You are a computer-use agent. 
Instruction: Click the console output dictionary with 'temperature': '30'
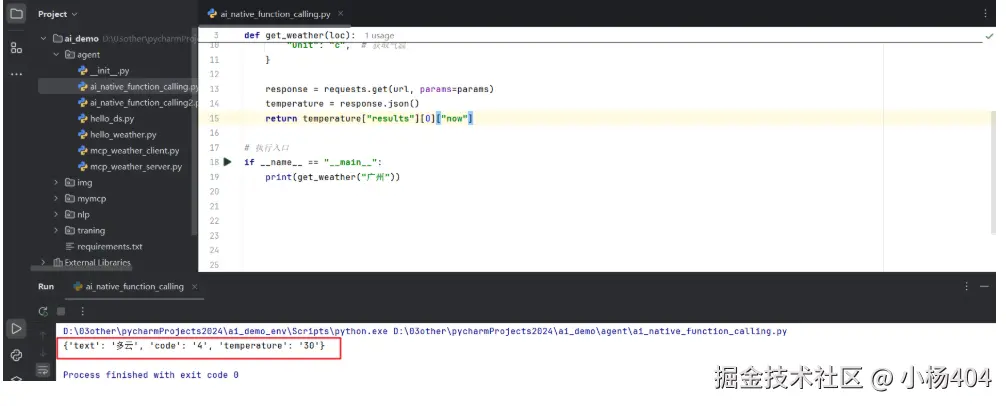pyautogui.click(x=194, y=346)
